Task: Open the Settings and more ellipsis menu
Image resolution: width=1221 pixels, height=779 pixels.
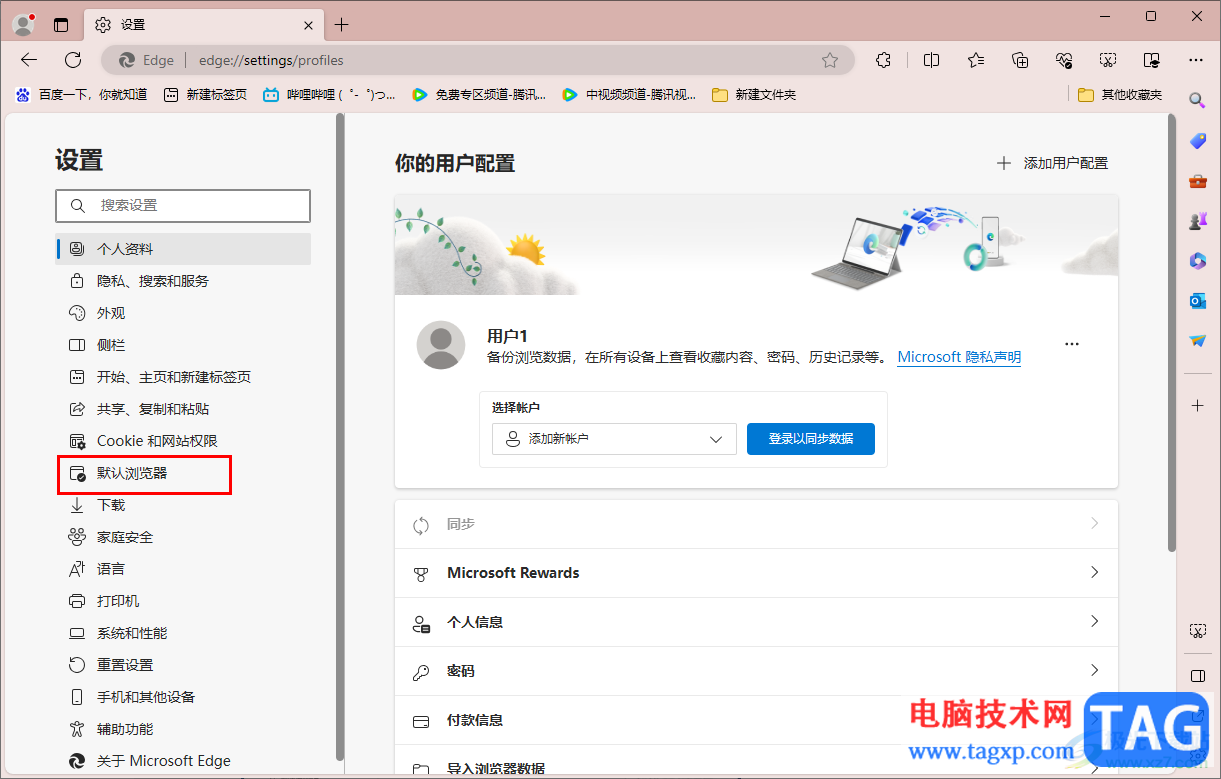Action: [1196, 60]
